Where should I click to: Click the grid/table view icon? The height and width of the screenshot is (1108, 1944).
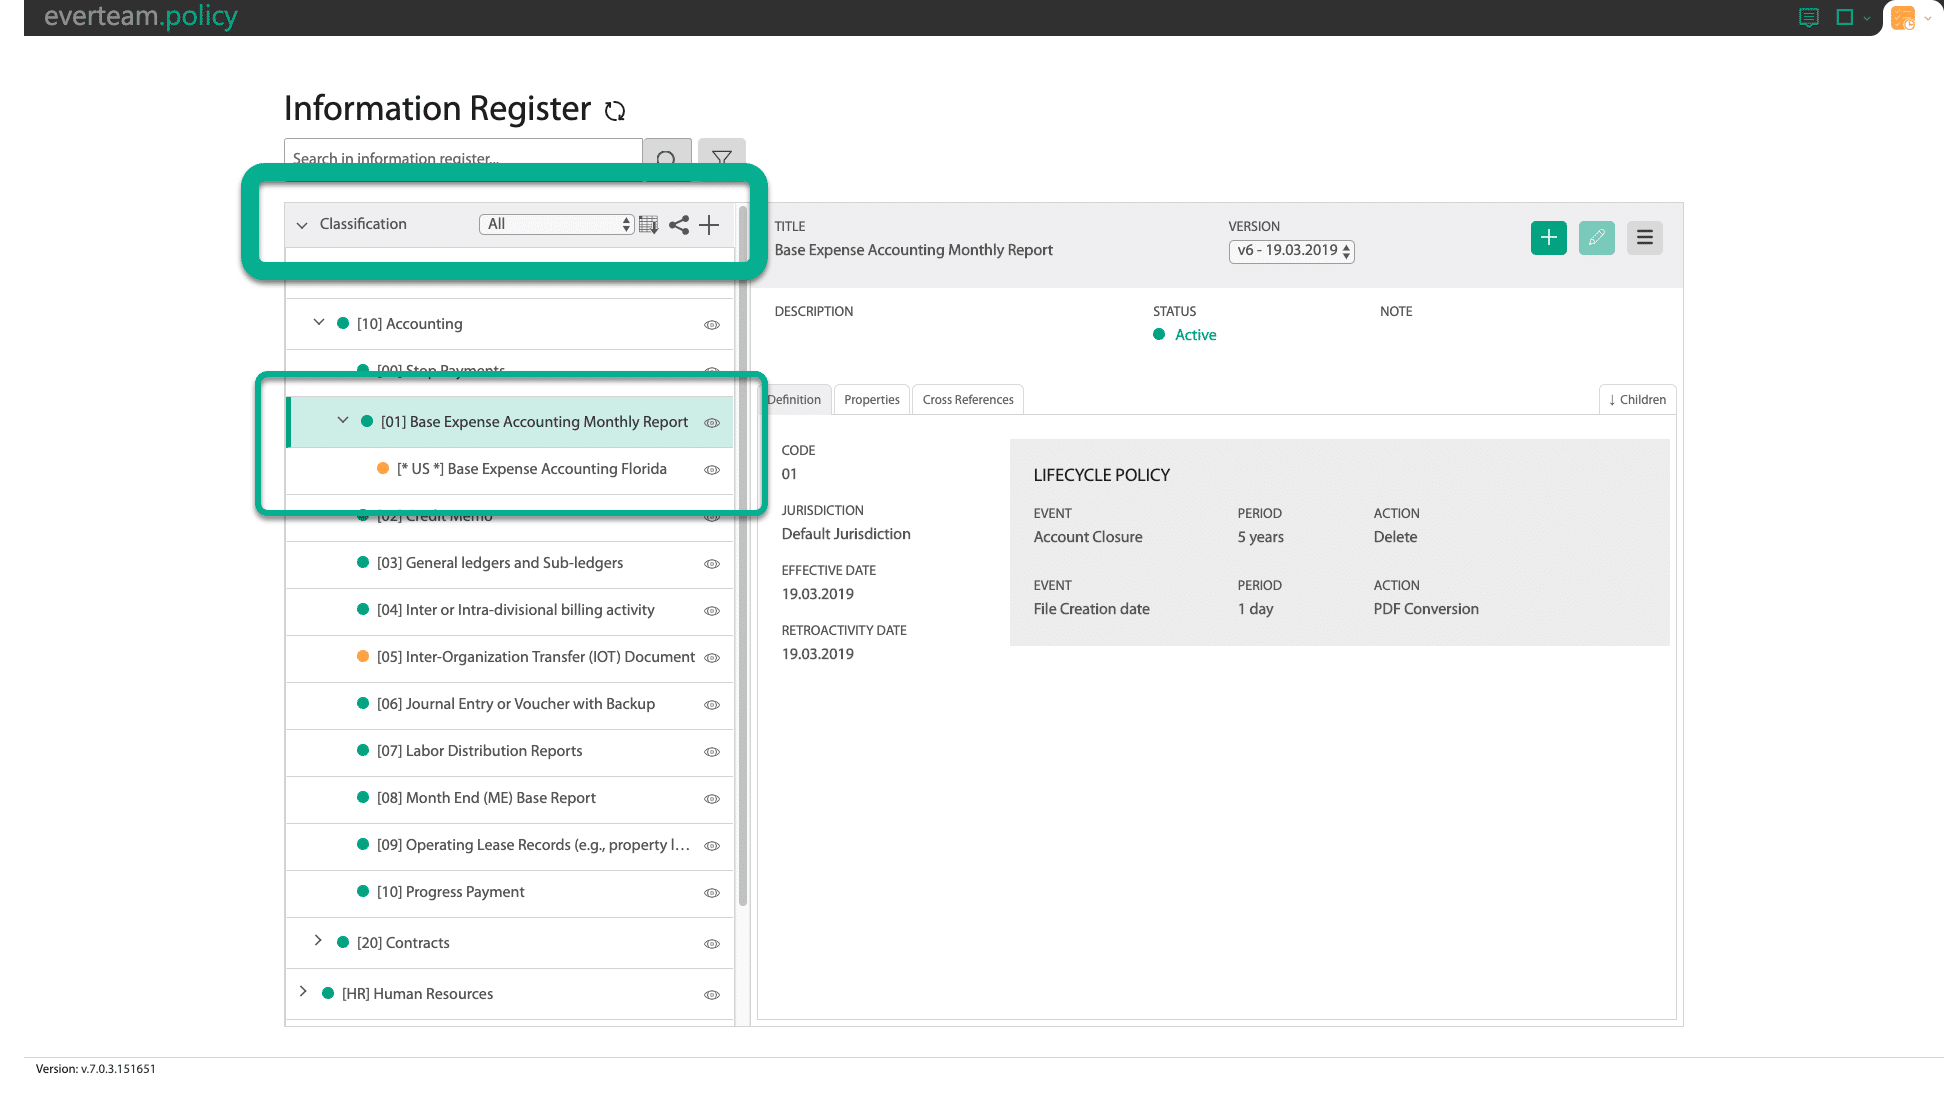pos(648,224)
